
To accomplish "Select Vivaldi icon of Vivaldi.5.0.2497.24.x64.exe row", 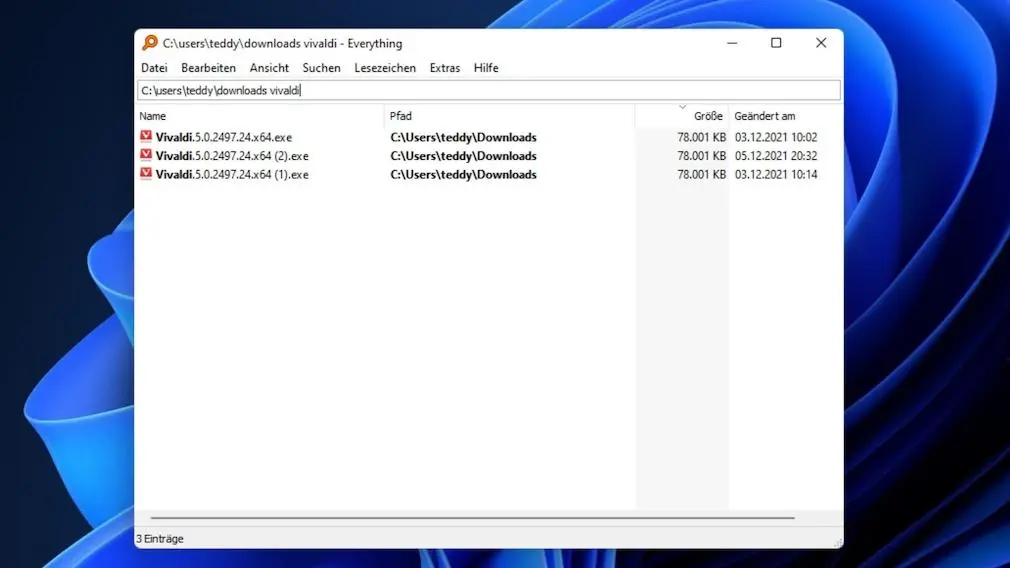I will tap(146, 137).
